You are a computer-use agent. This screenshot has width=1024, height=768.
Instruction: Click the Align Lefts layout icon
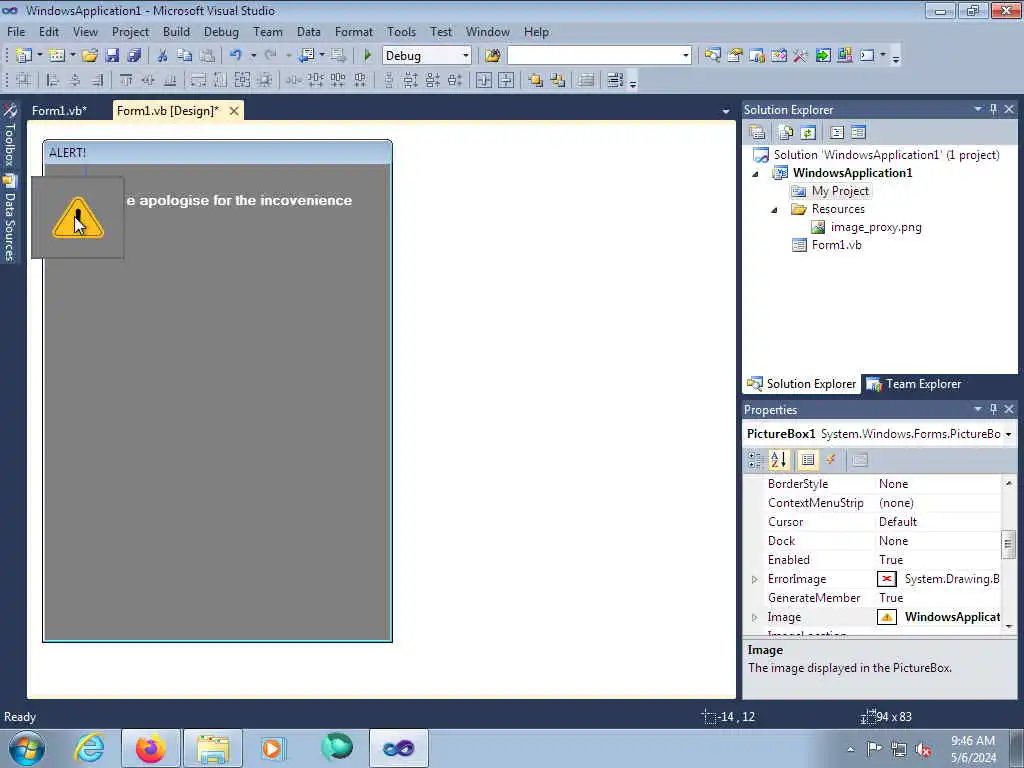[x=52, y=80]
